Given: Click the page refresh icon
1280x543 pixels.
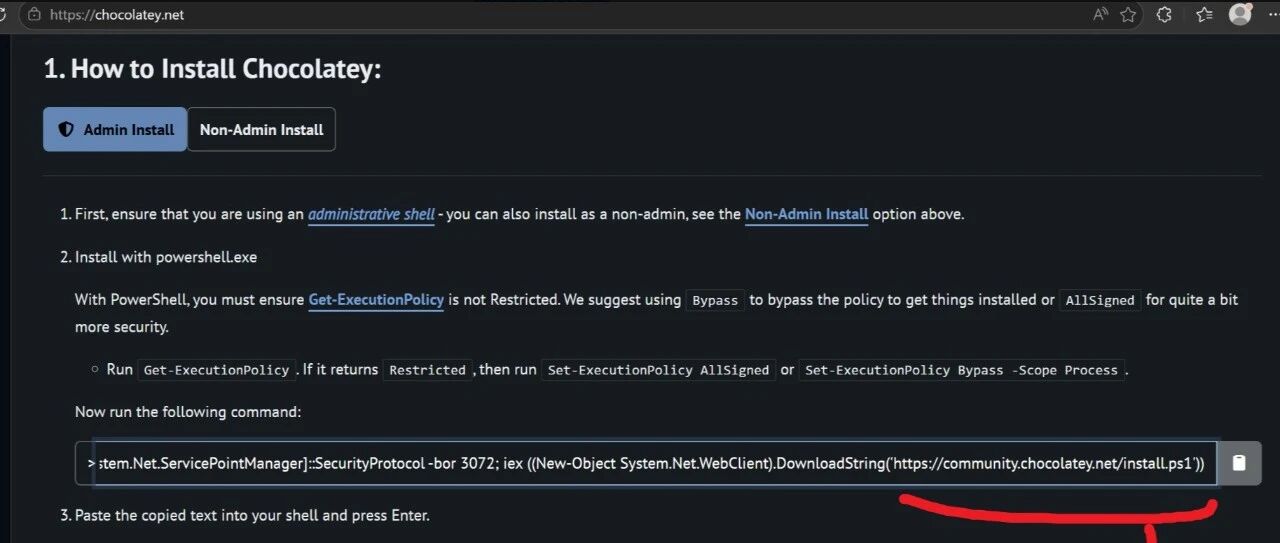Looking at the screenshot, I should (x=3, y=15).
